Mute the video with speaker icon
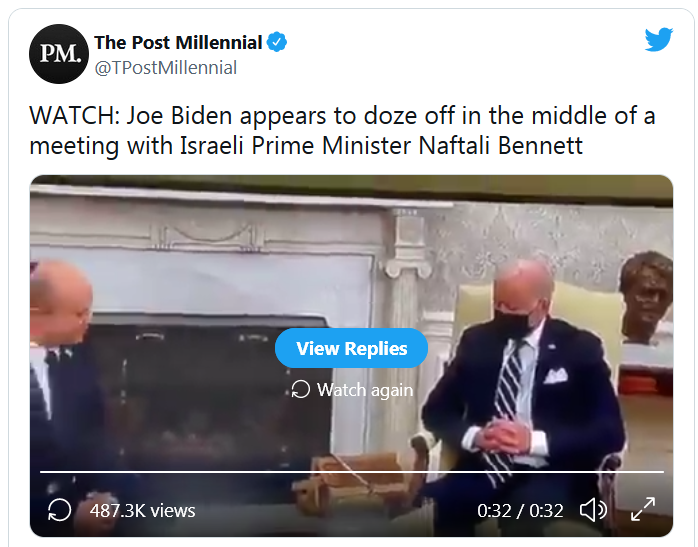 (x=593, y=510)
